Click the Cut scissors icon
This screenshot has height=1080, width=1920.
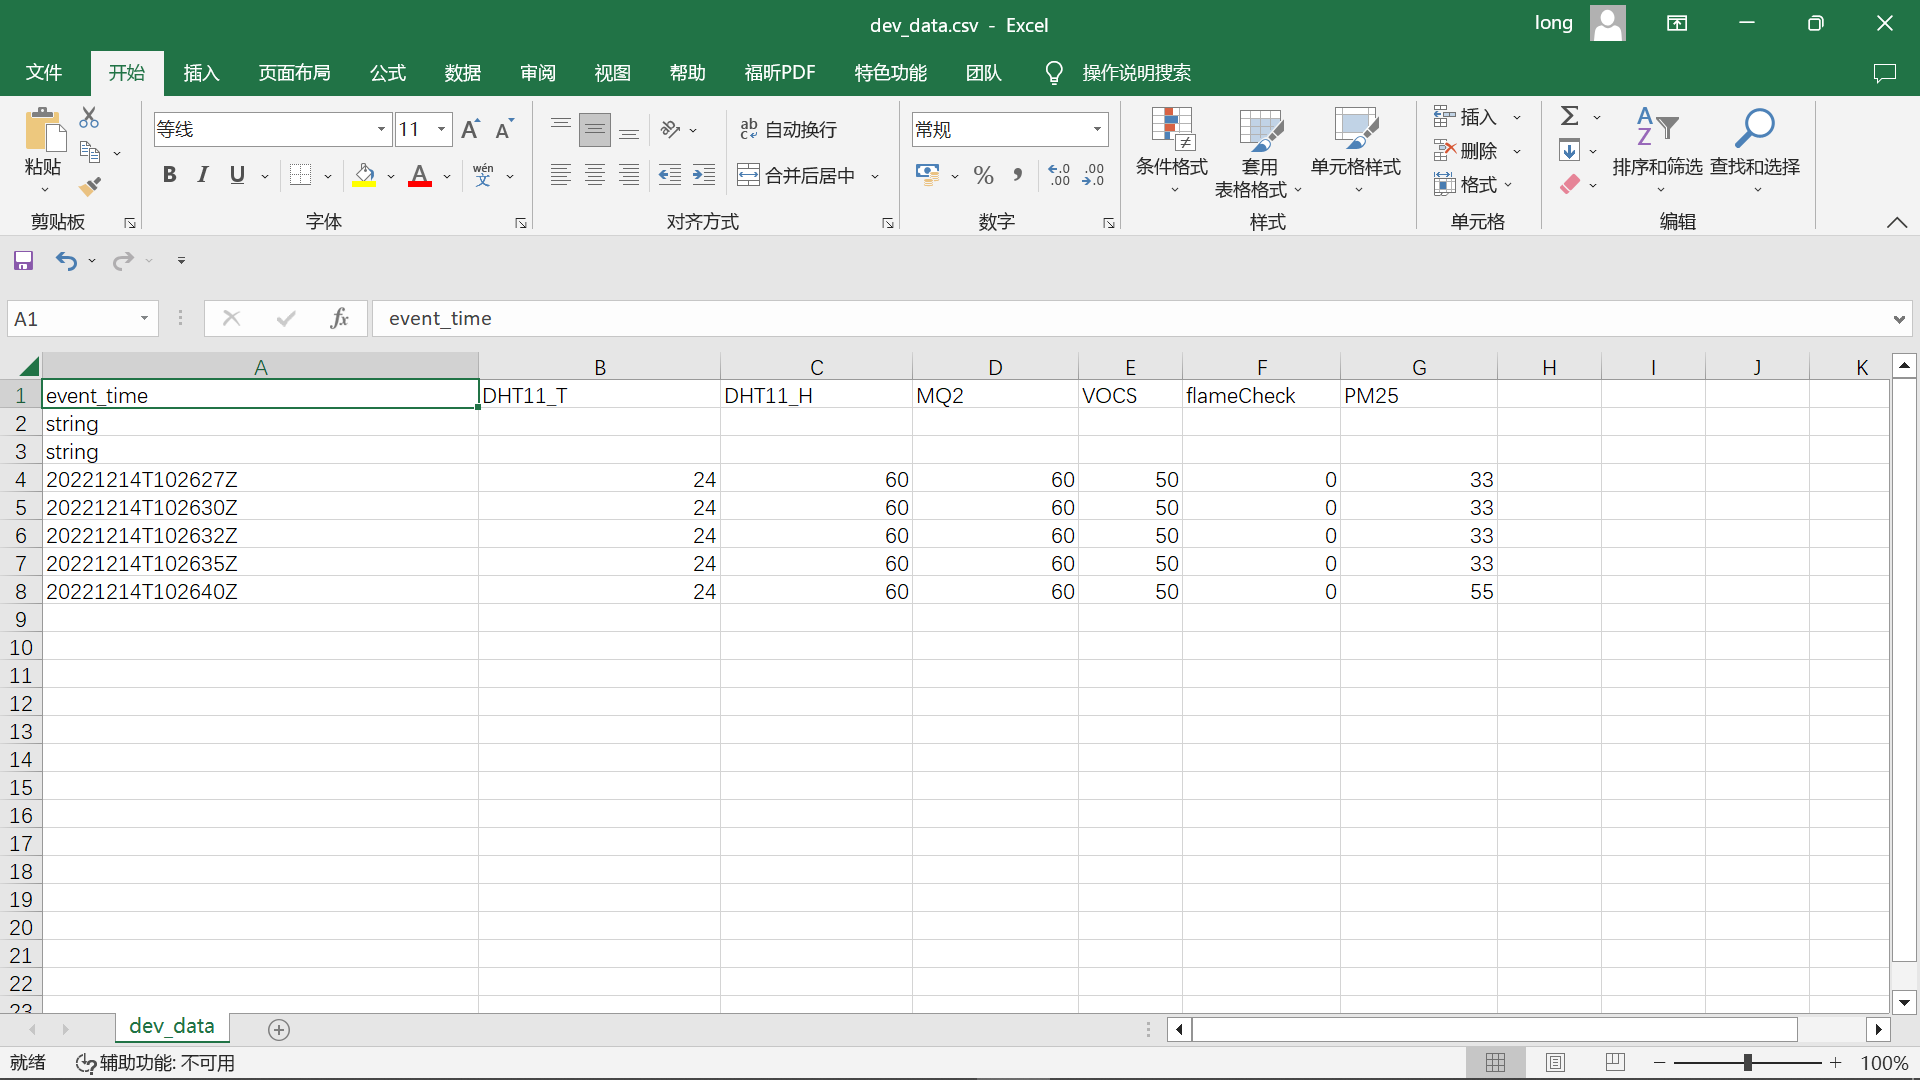89,118
